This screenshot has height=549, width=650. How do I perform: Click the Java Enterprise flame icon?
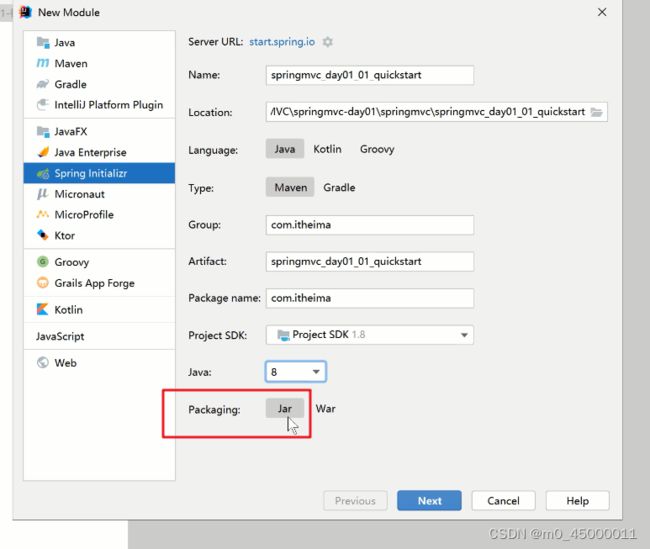coord(43,152)
